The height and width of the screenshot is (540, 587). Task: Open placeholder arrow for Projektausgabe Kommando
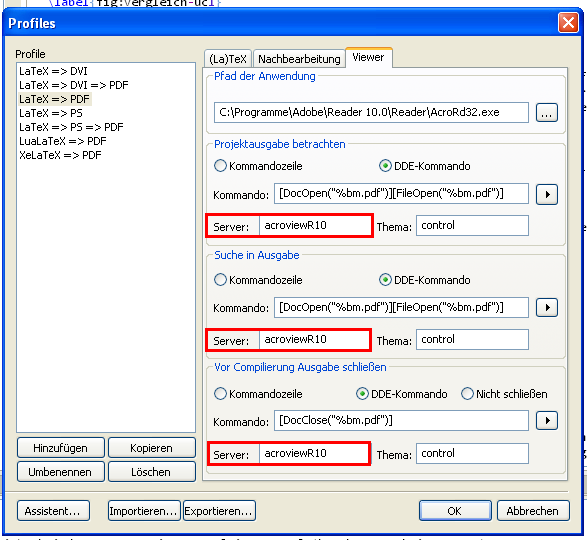(x=547, y=194)
